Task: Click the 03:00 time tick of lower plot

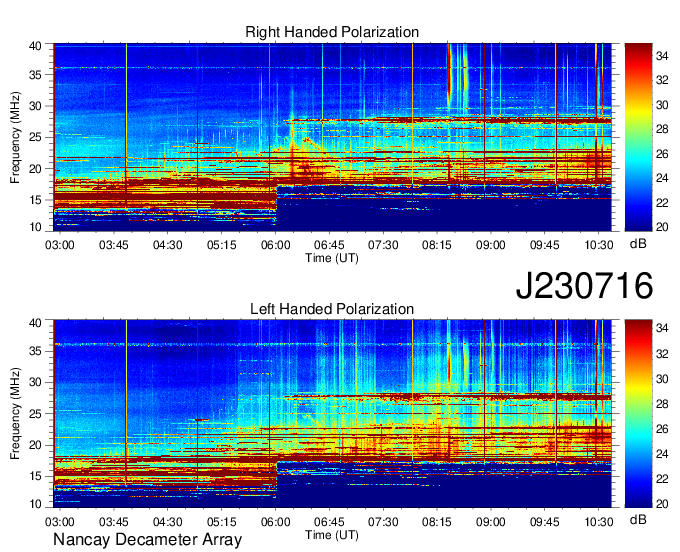Action: [60, 522]
